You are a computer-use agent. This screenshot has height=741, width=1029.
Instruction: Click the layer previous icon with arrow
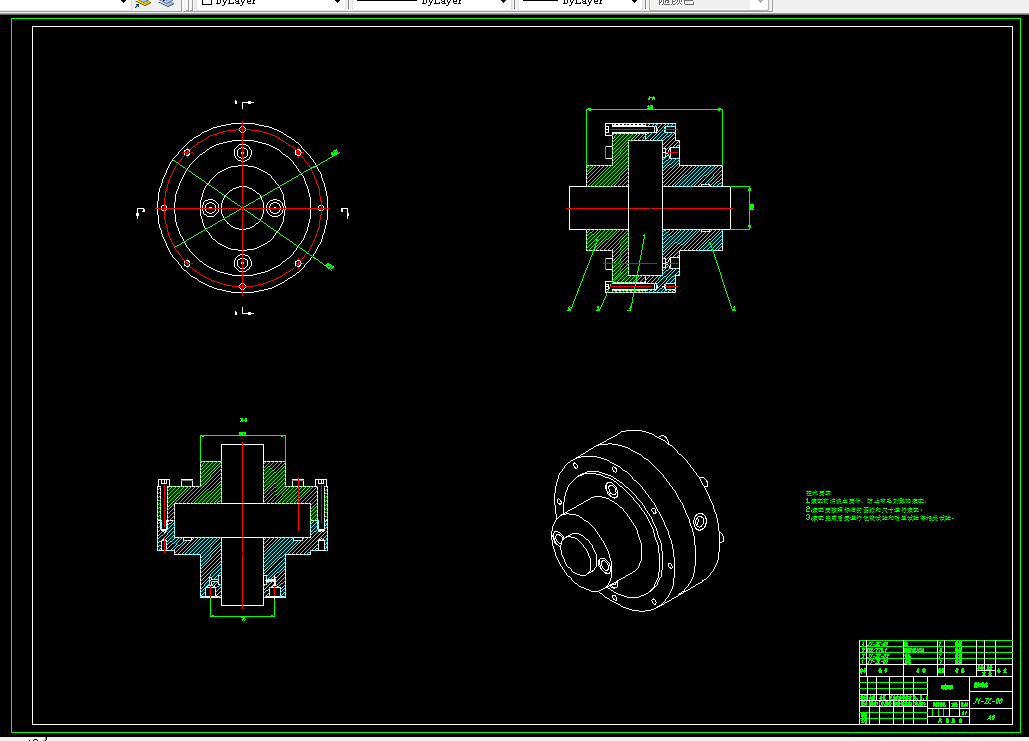pos(142,3)
